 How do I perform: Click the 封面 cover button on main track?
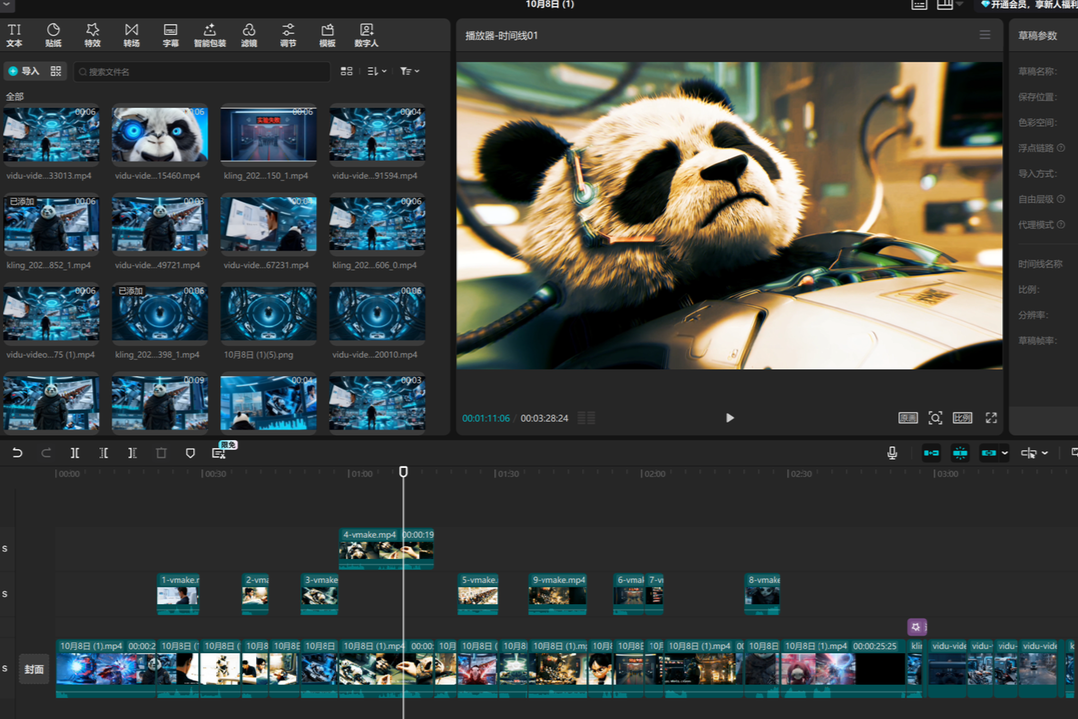(x=34, y=669)
